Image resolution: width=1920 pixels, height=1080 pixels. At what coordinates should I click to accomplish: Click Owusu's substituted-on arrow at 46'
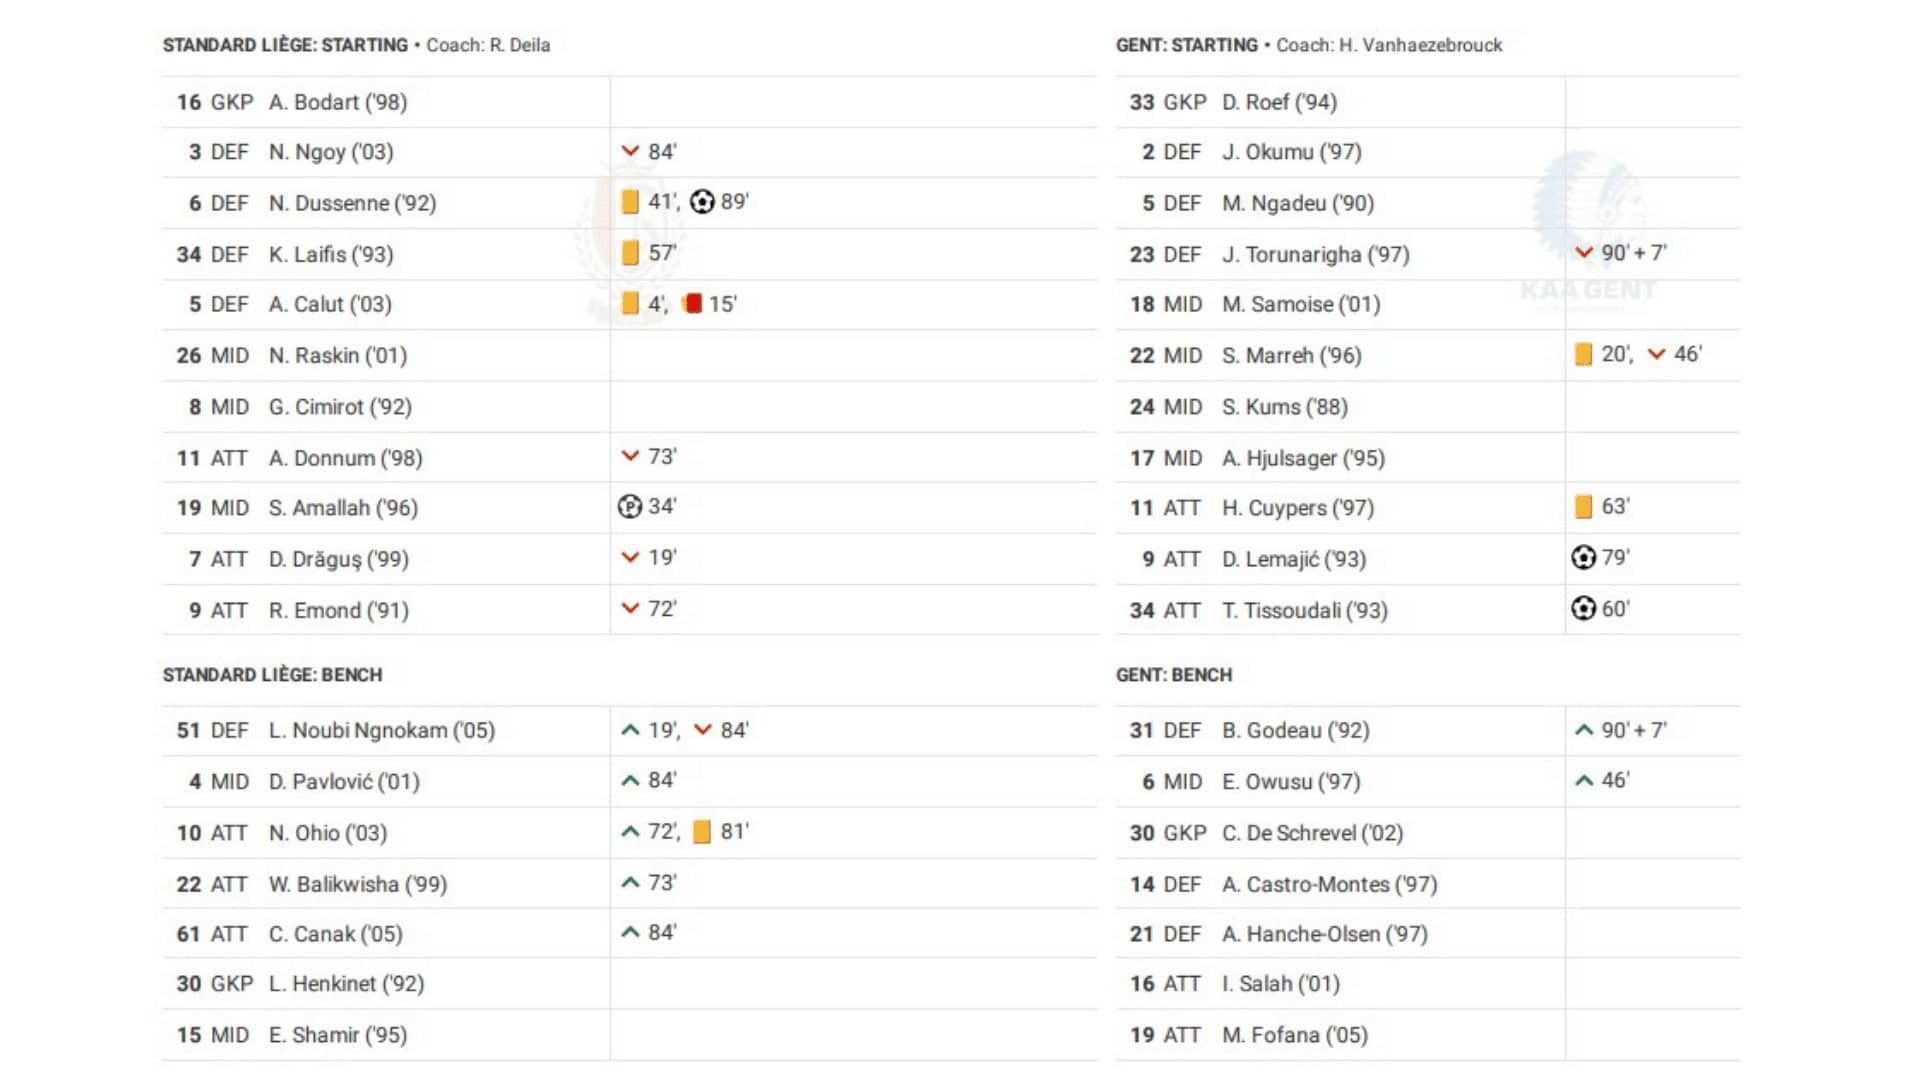[1584, 780]
